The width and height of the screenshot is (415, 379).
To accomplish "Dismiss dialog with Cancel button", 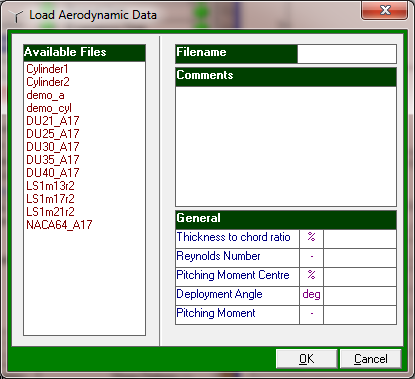I will pos(371,359).
